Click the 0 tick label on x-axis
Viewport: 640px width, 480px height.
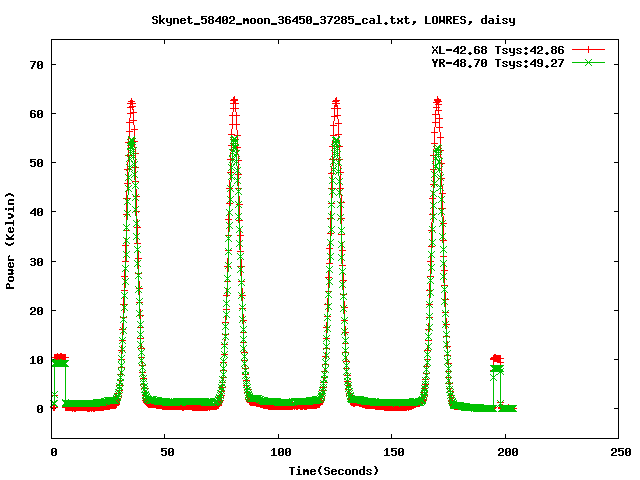53,452
